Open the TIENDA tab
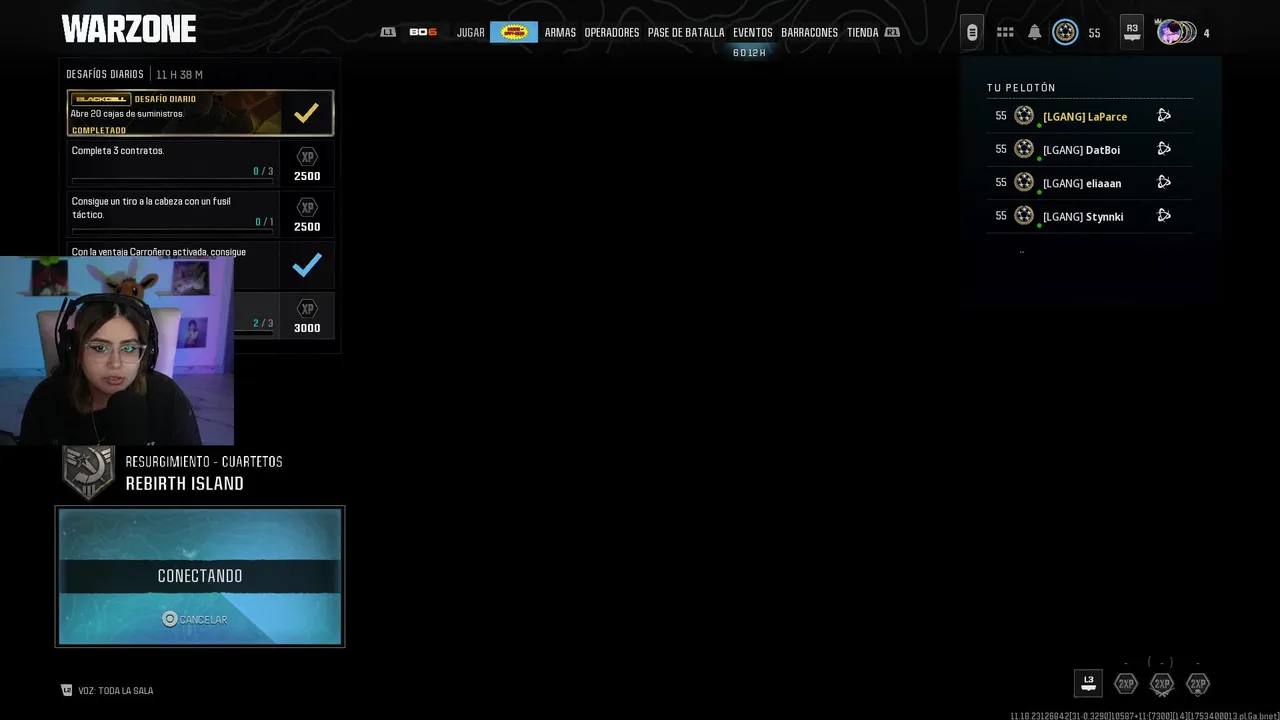Image resolution: width=1280 pixels, height=720 pixels. [862, 33]
